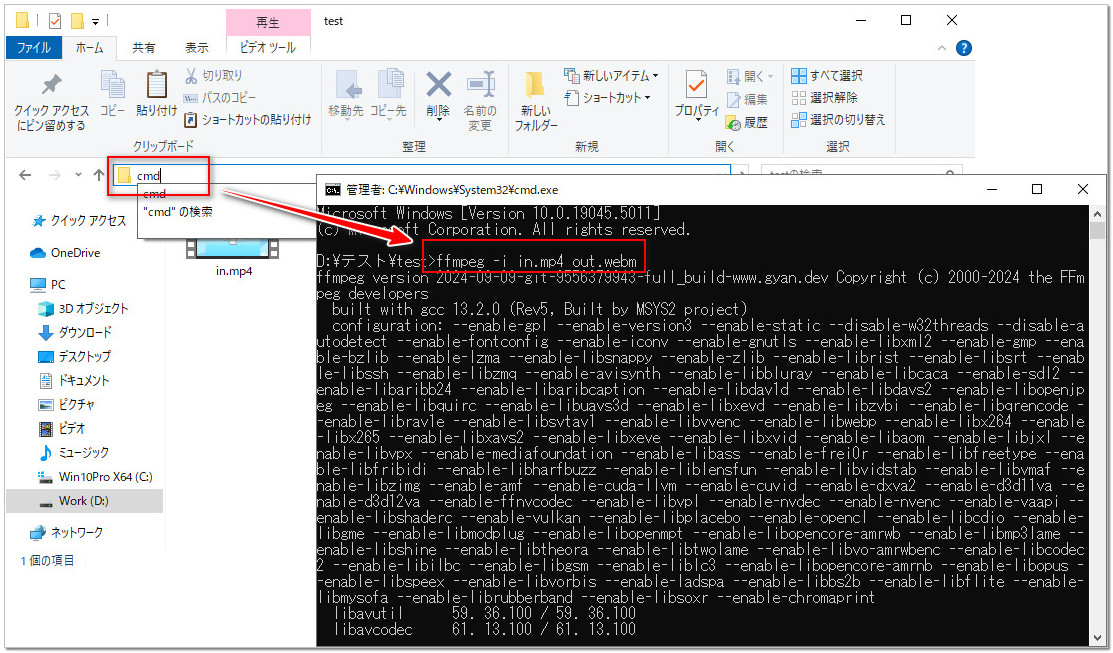Screen dimensions: 1113x653
Task: Collapse the ribbon with the chevron
Action: point(942,48)
